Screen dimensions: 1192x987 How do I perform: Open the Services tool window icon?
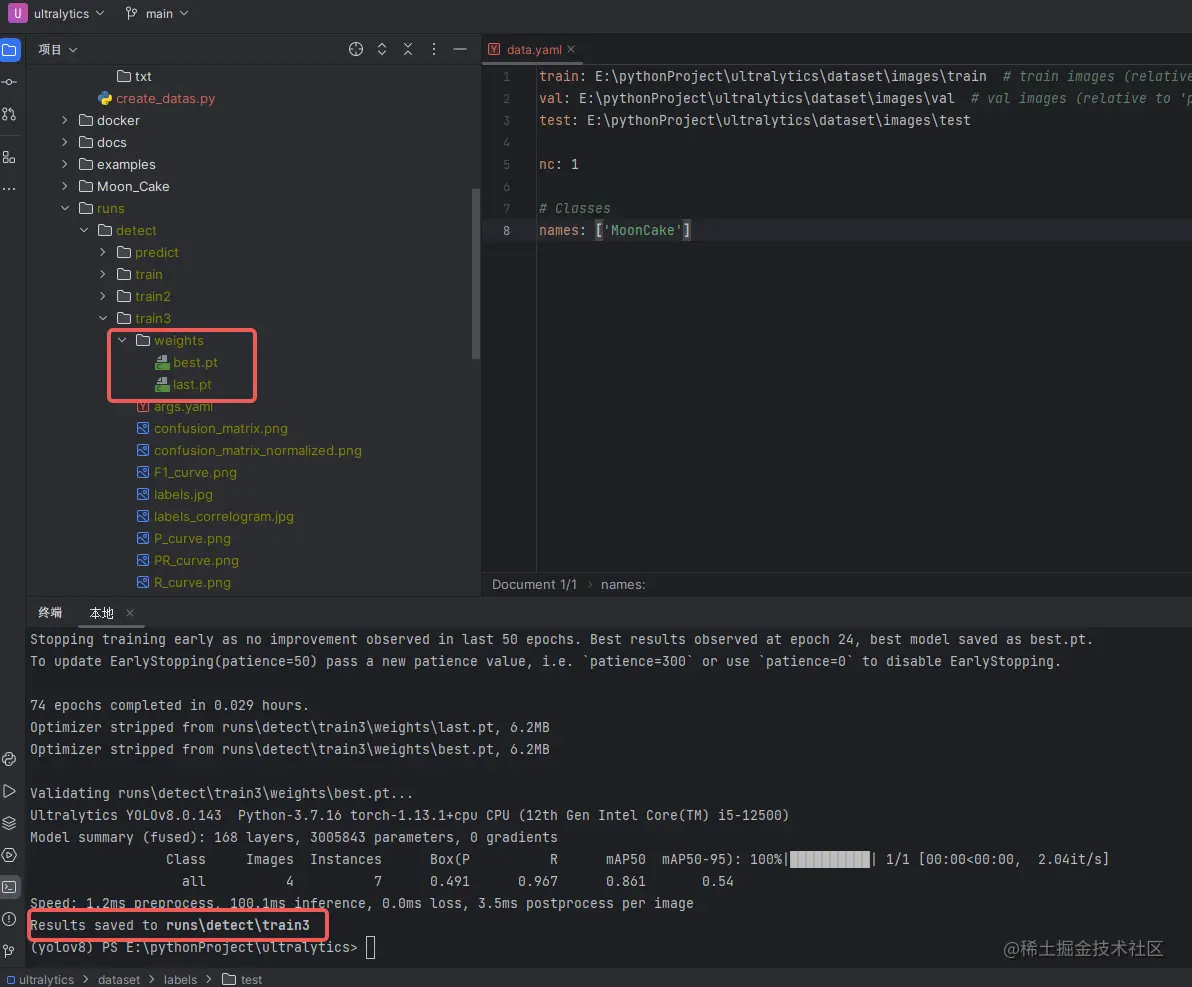click(x=9, y=855)
